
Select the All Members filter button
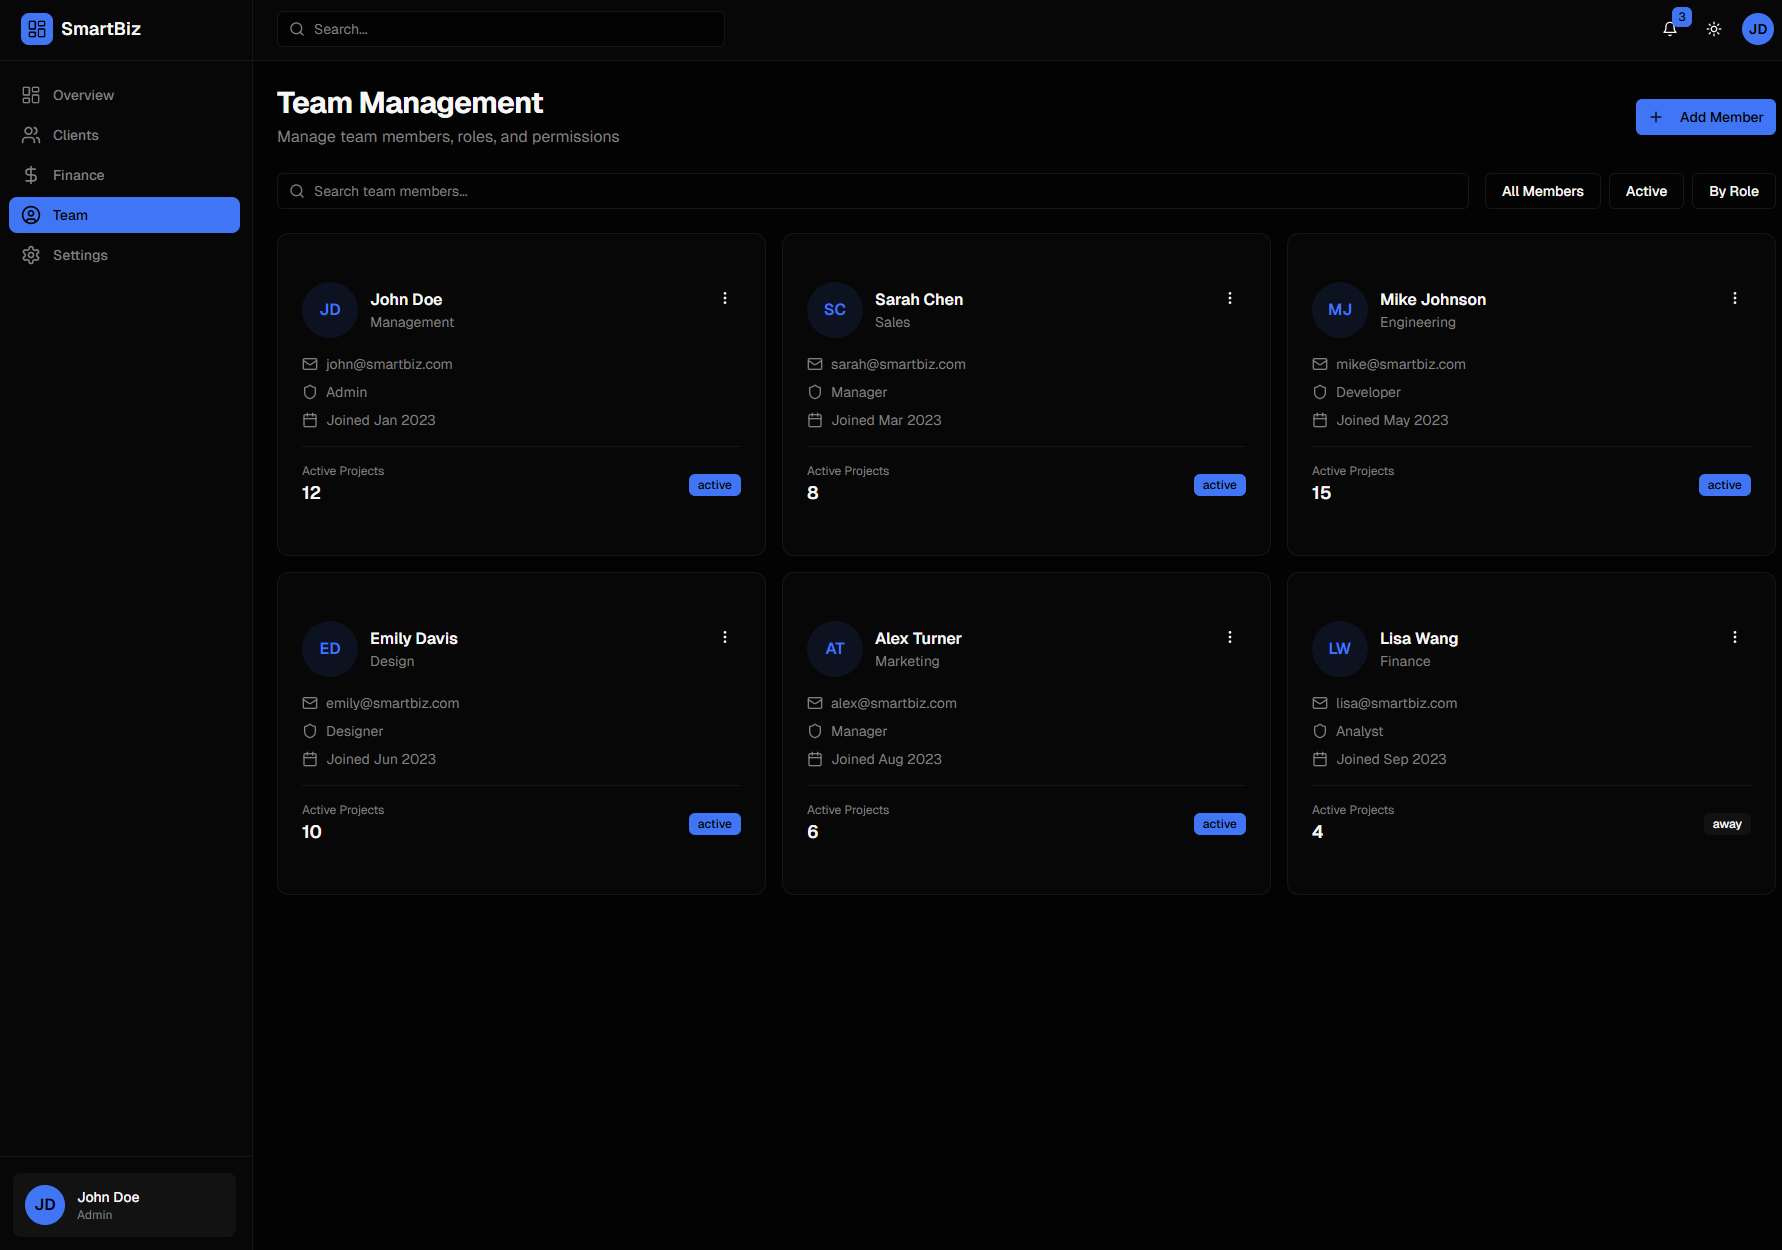point(1542,190)
